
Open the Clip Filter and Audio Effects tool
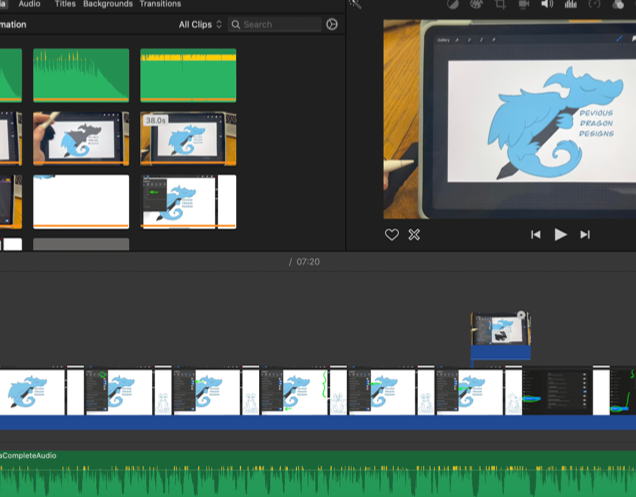[x=618, y=4]
